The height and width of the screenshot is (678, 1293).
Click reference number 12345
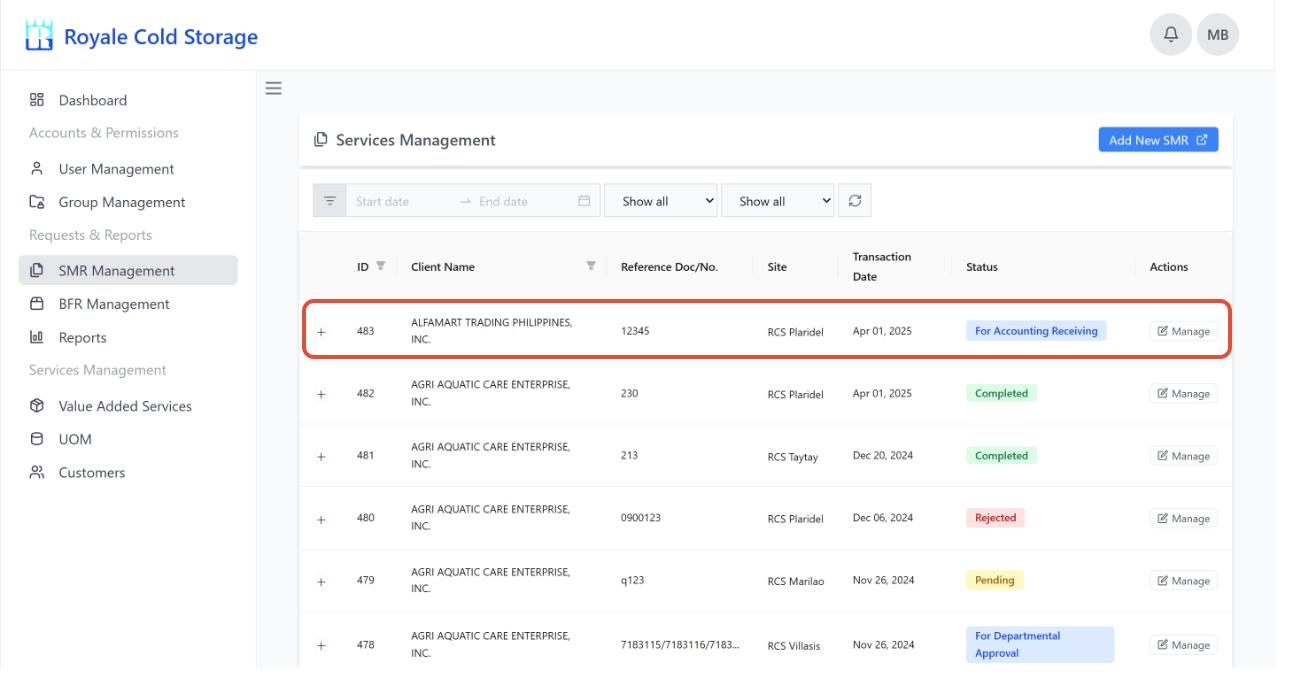(635, 331)
